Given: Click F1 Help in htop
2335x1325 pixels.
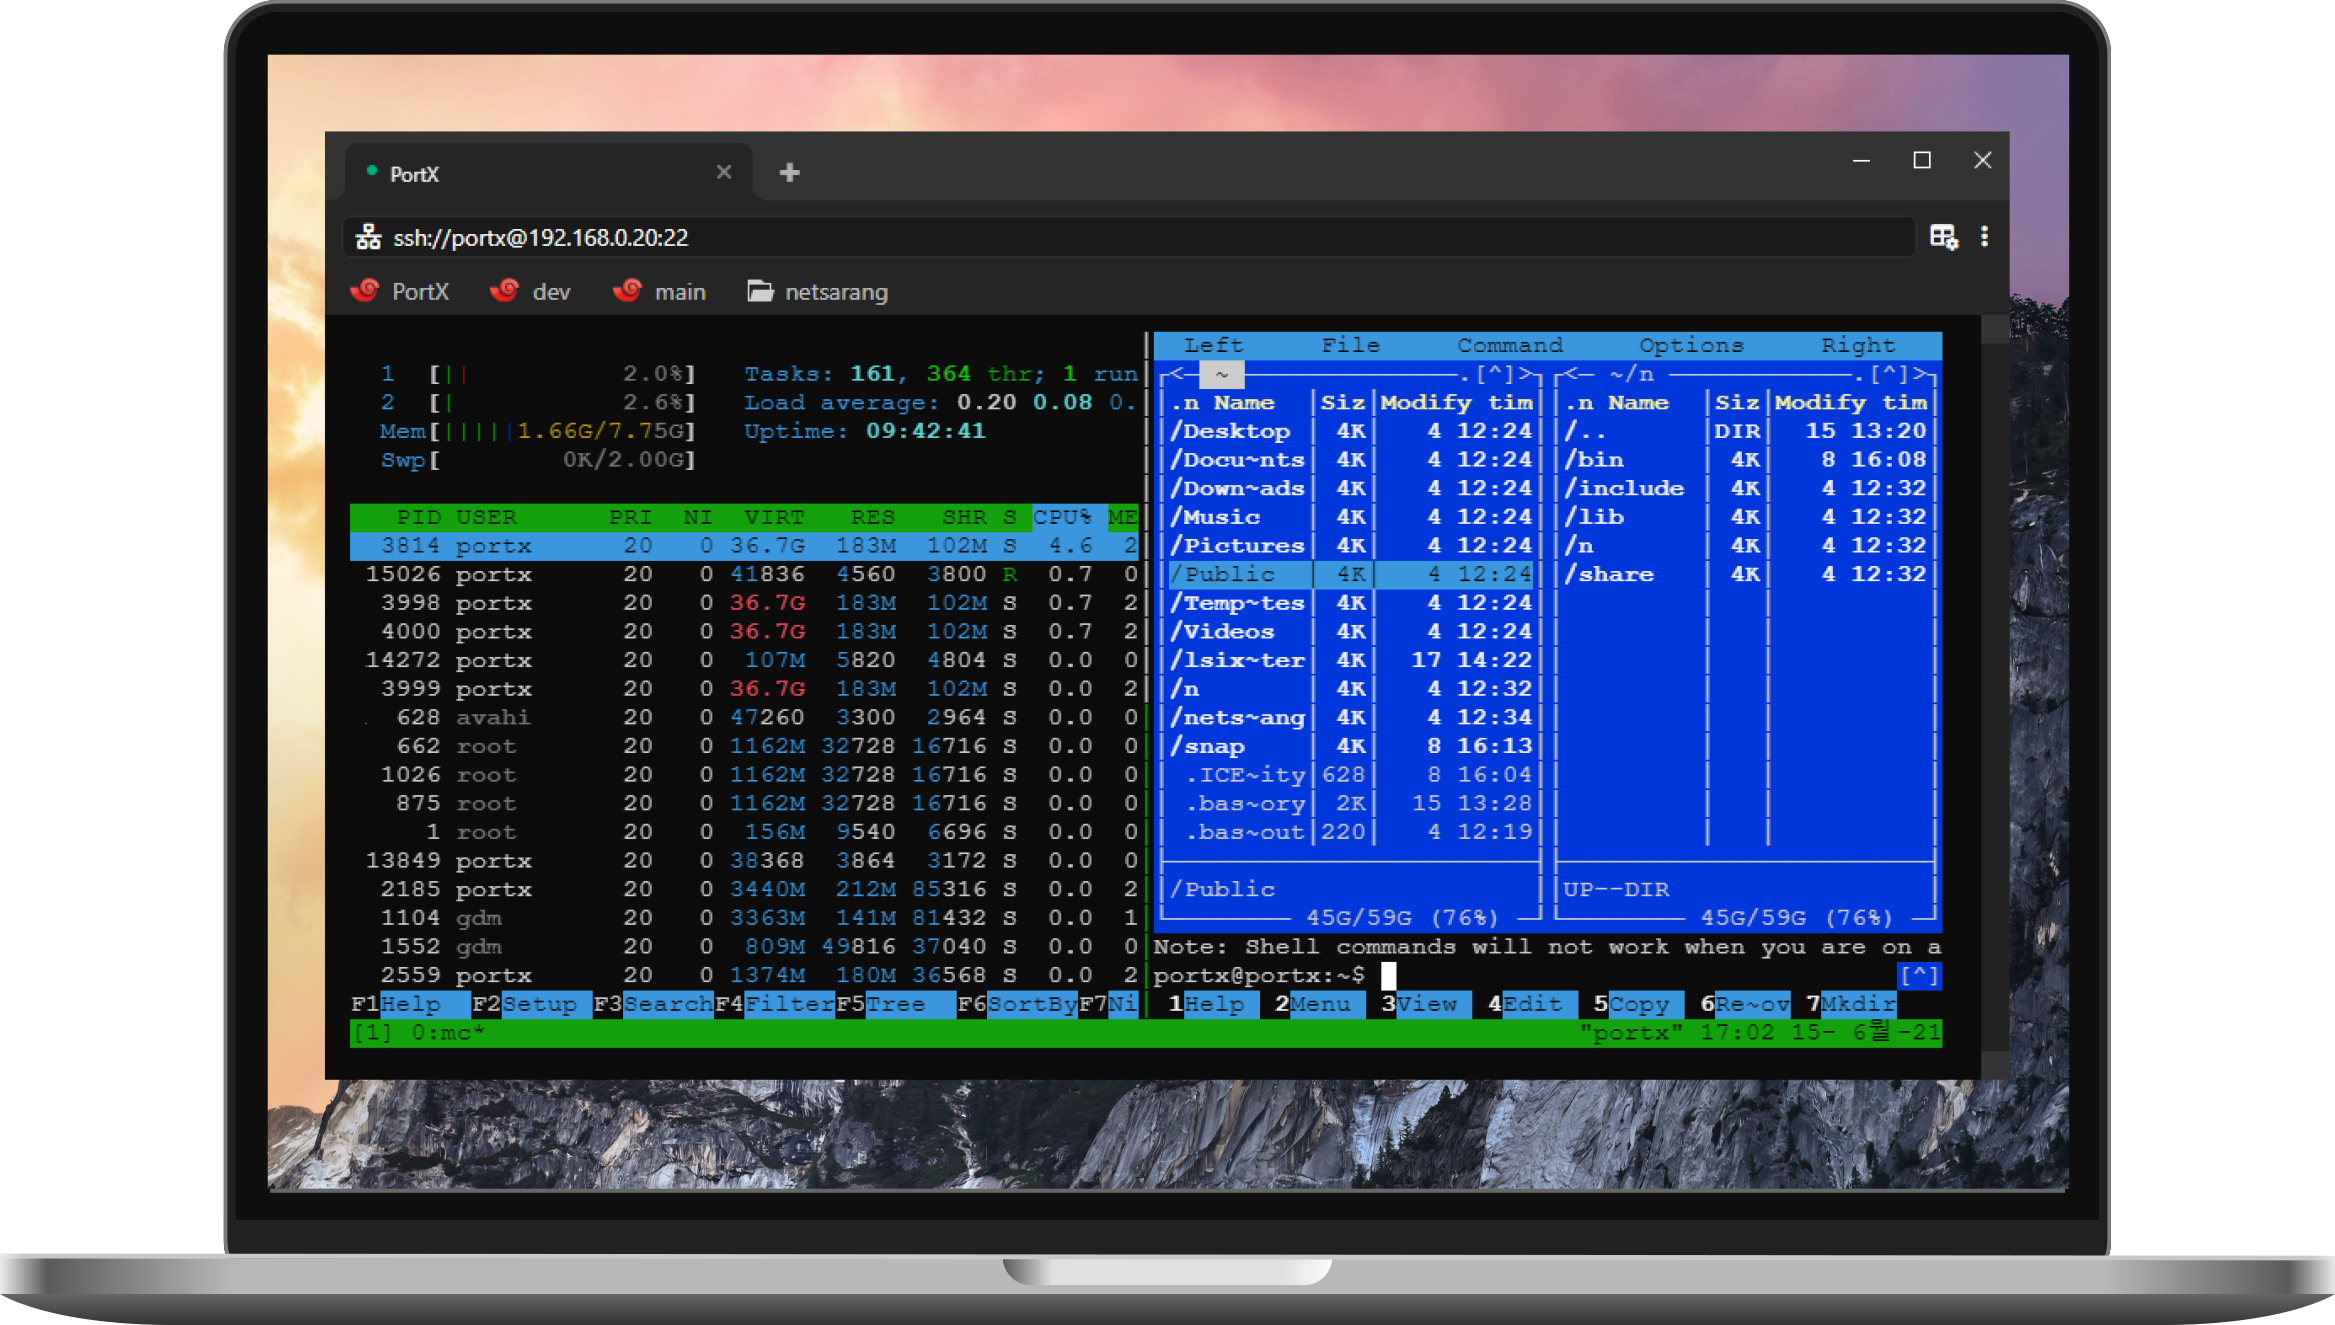Looking at the screenshot, I should click(x=410, y=1004).
